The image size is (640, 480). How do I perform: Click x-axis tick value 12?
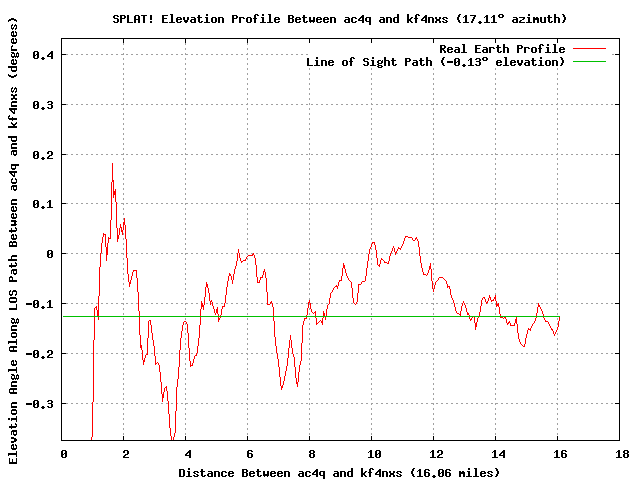[x=436, y=454]
